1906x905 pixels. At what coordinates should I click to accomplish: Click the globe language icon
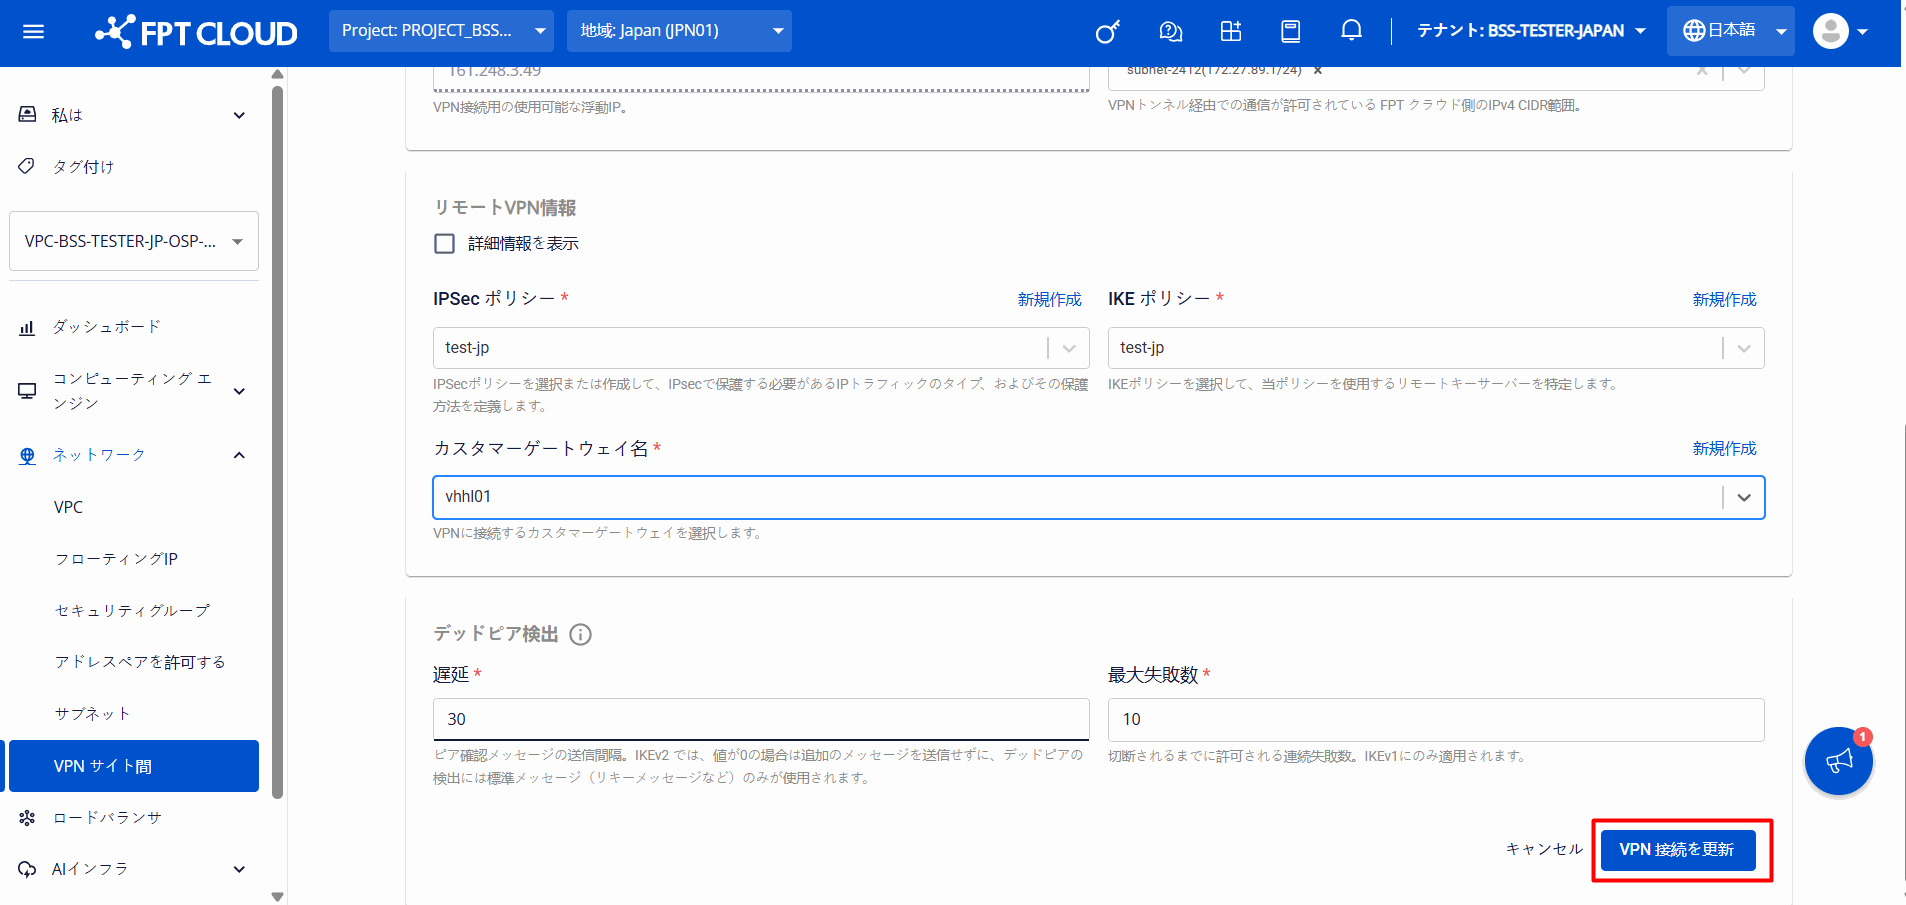coord(1694,31)
